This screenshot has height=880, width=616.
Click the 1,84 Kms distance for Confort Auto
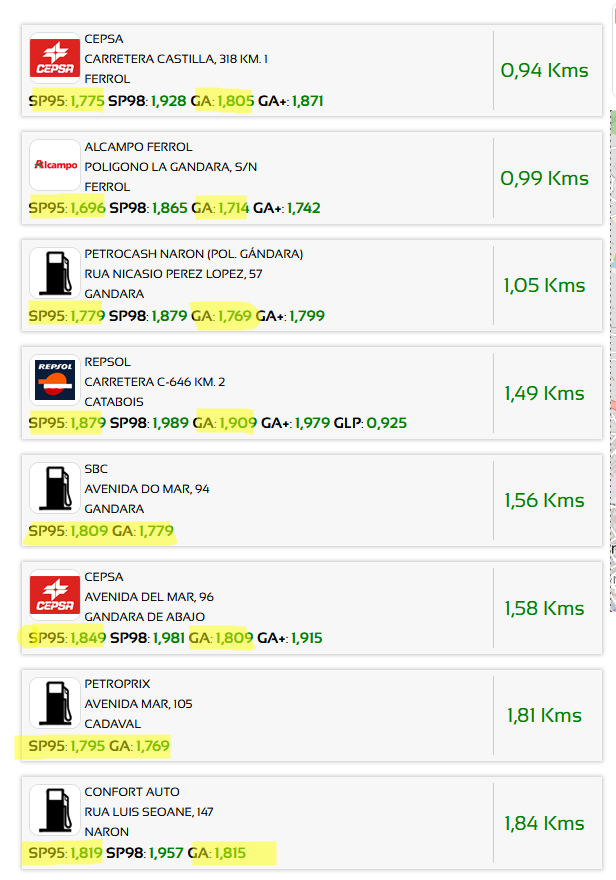coord(544,823)
